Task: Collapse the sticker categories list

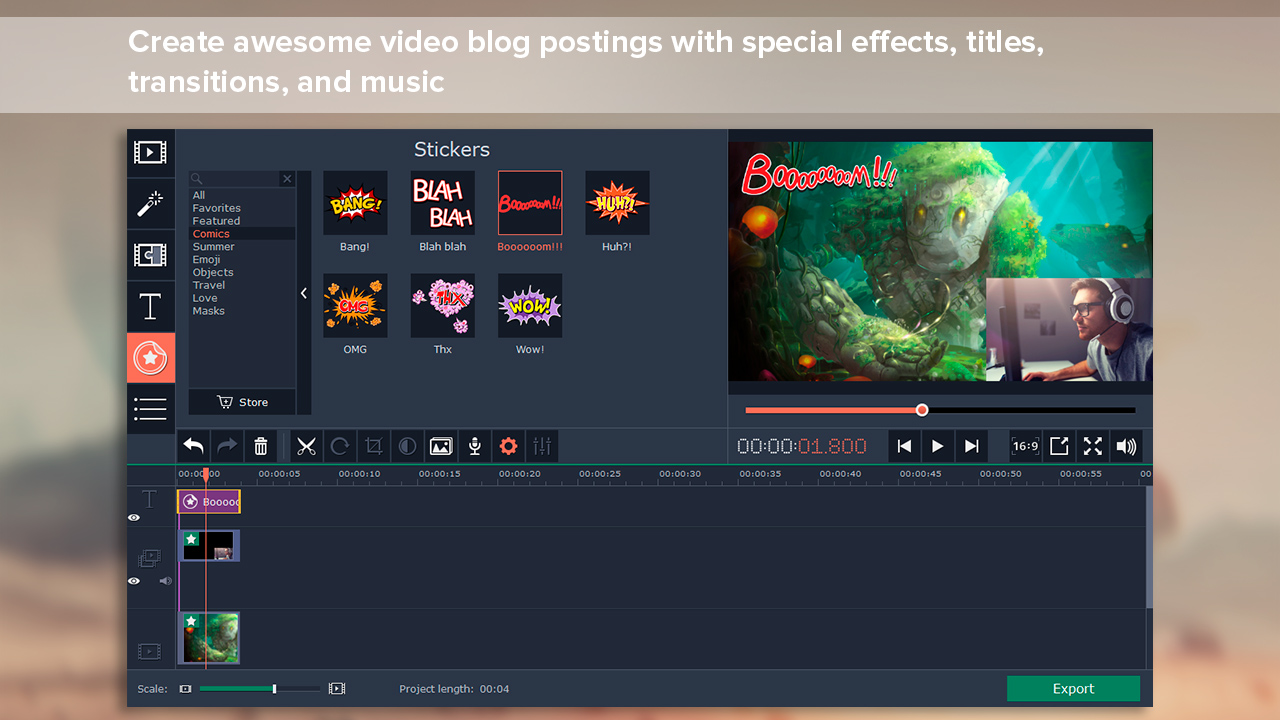Action: tap(304, 293)
